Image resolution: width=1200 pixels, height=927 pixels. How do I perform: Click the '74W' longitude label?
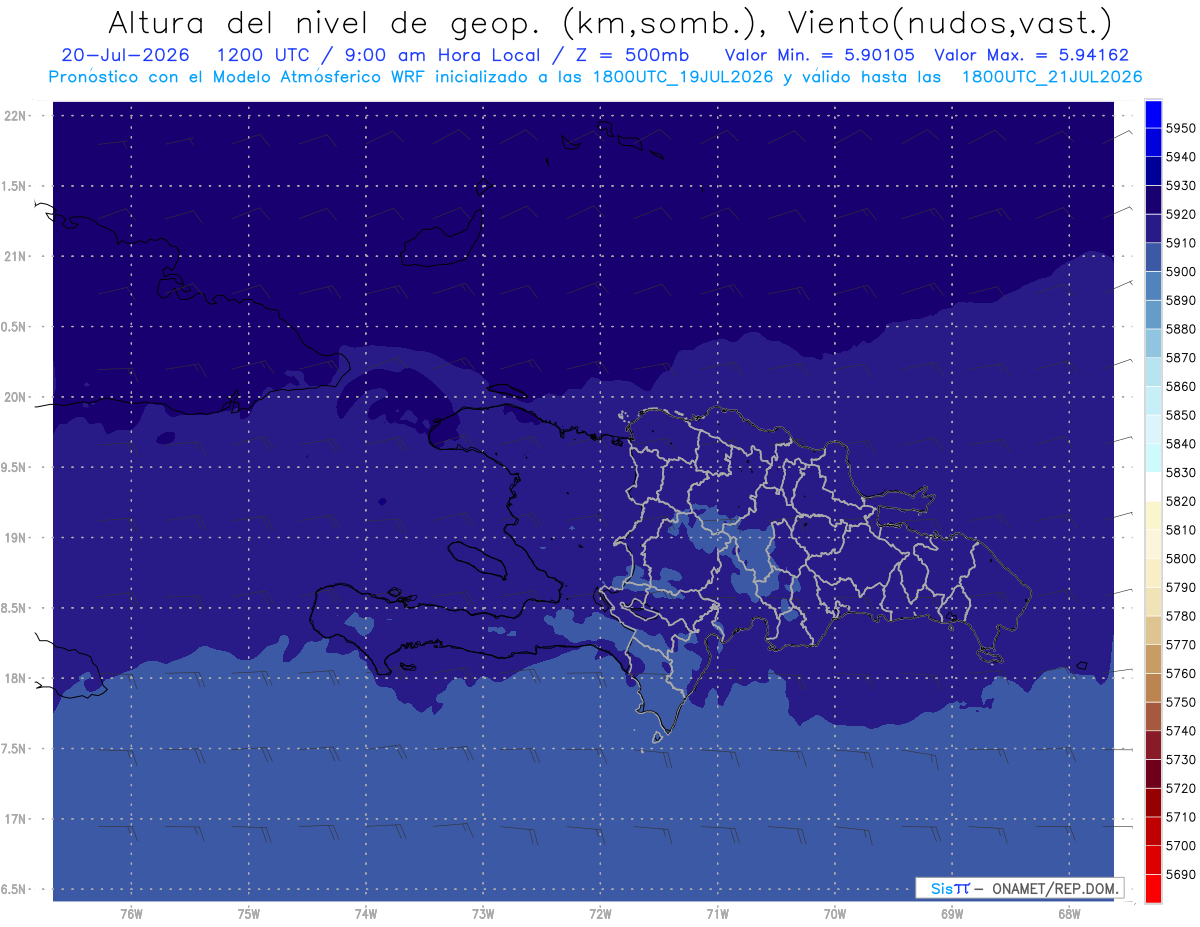click(x=365, y=914)
